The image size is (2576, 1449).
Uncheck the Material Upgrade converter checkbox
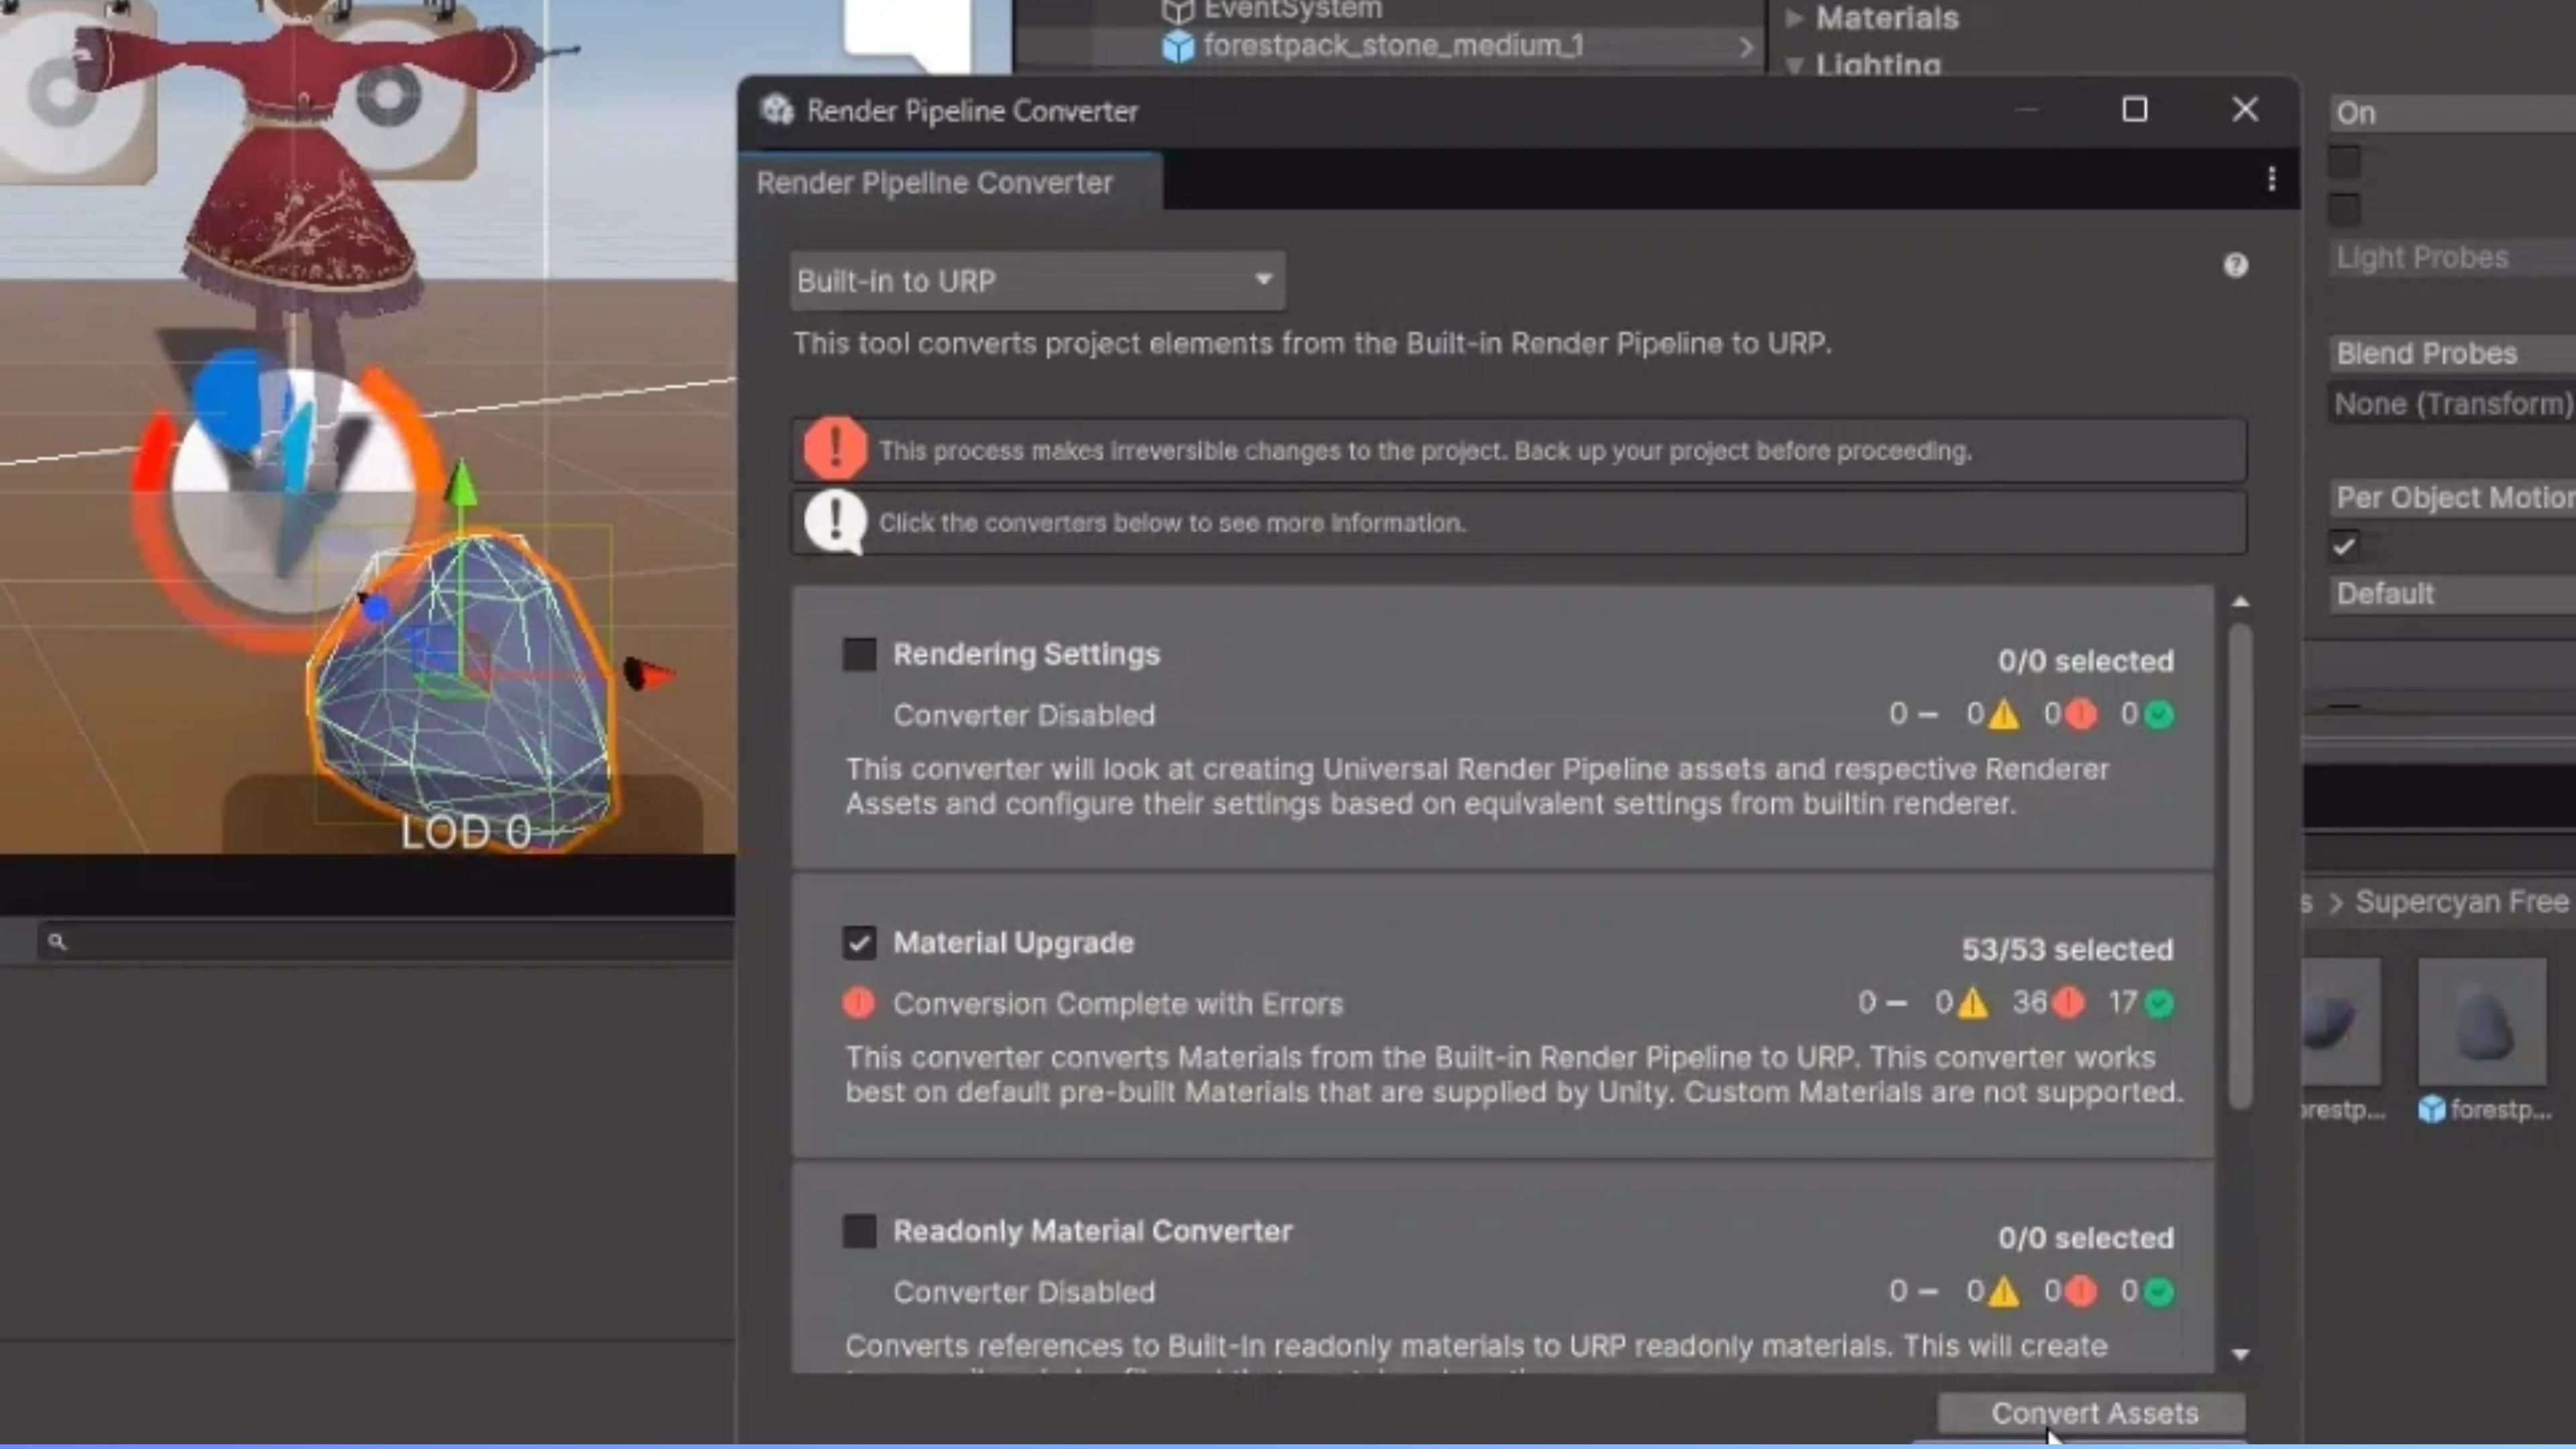pyautogui.click(x=859, y=942)
